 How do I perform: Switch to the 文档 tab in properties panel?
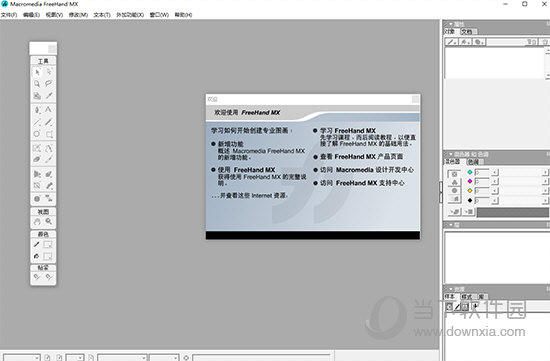(467, 32)
